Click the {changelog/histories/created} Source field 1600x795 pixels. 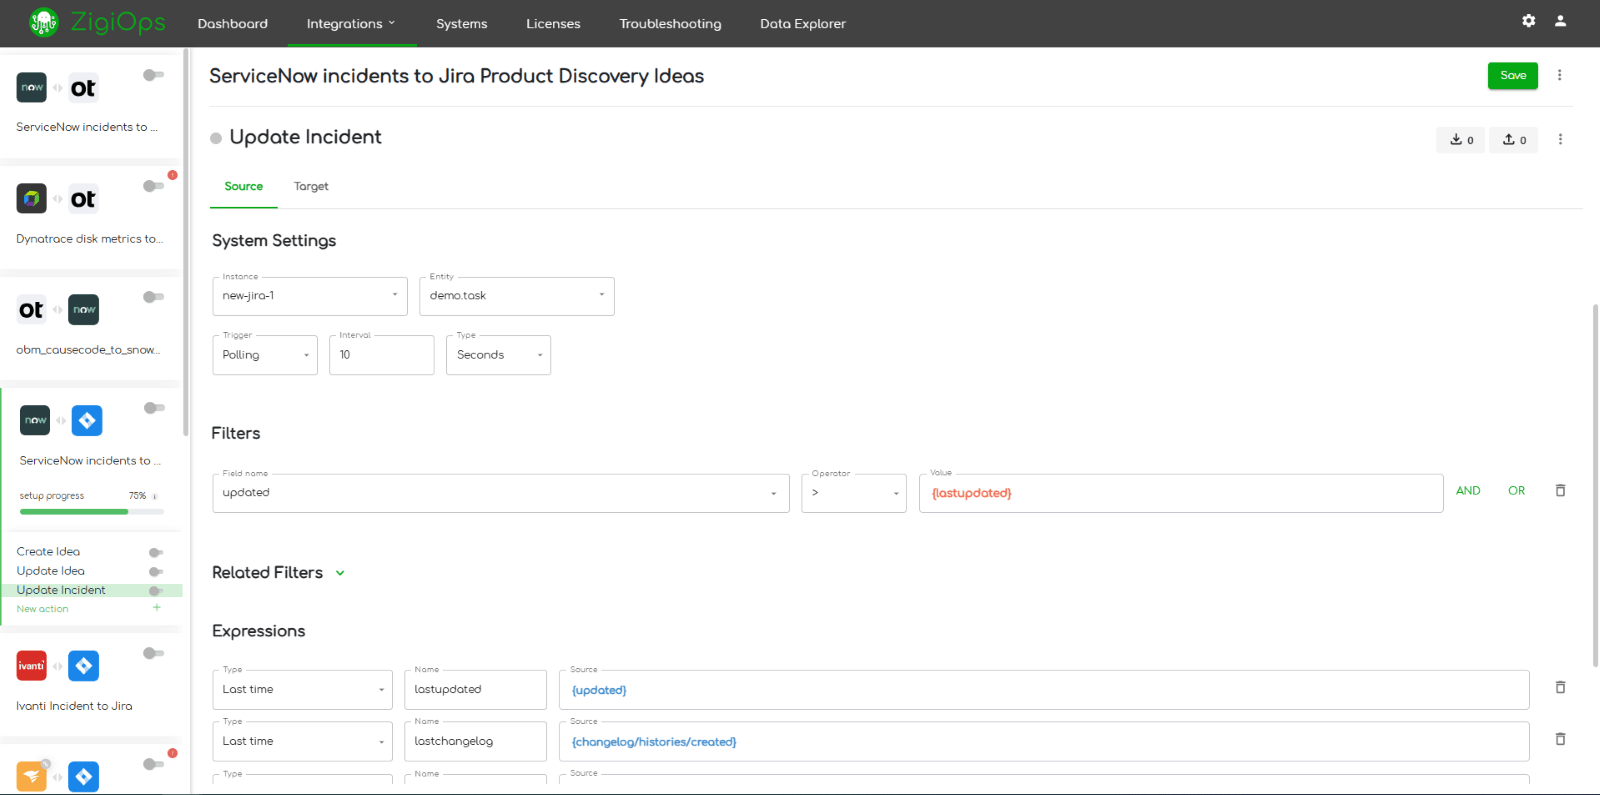coord(1044,742)
